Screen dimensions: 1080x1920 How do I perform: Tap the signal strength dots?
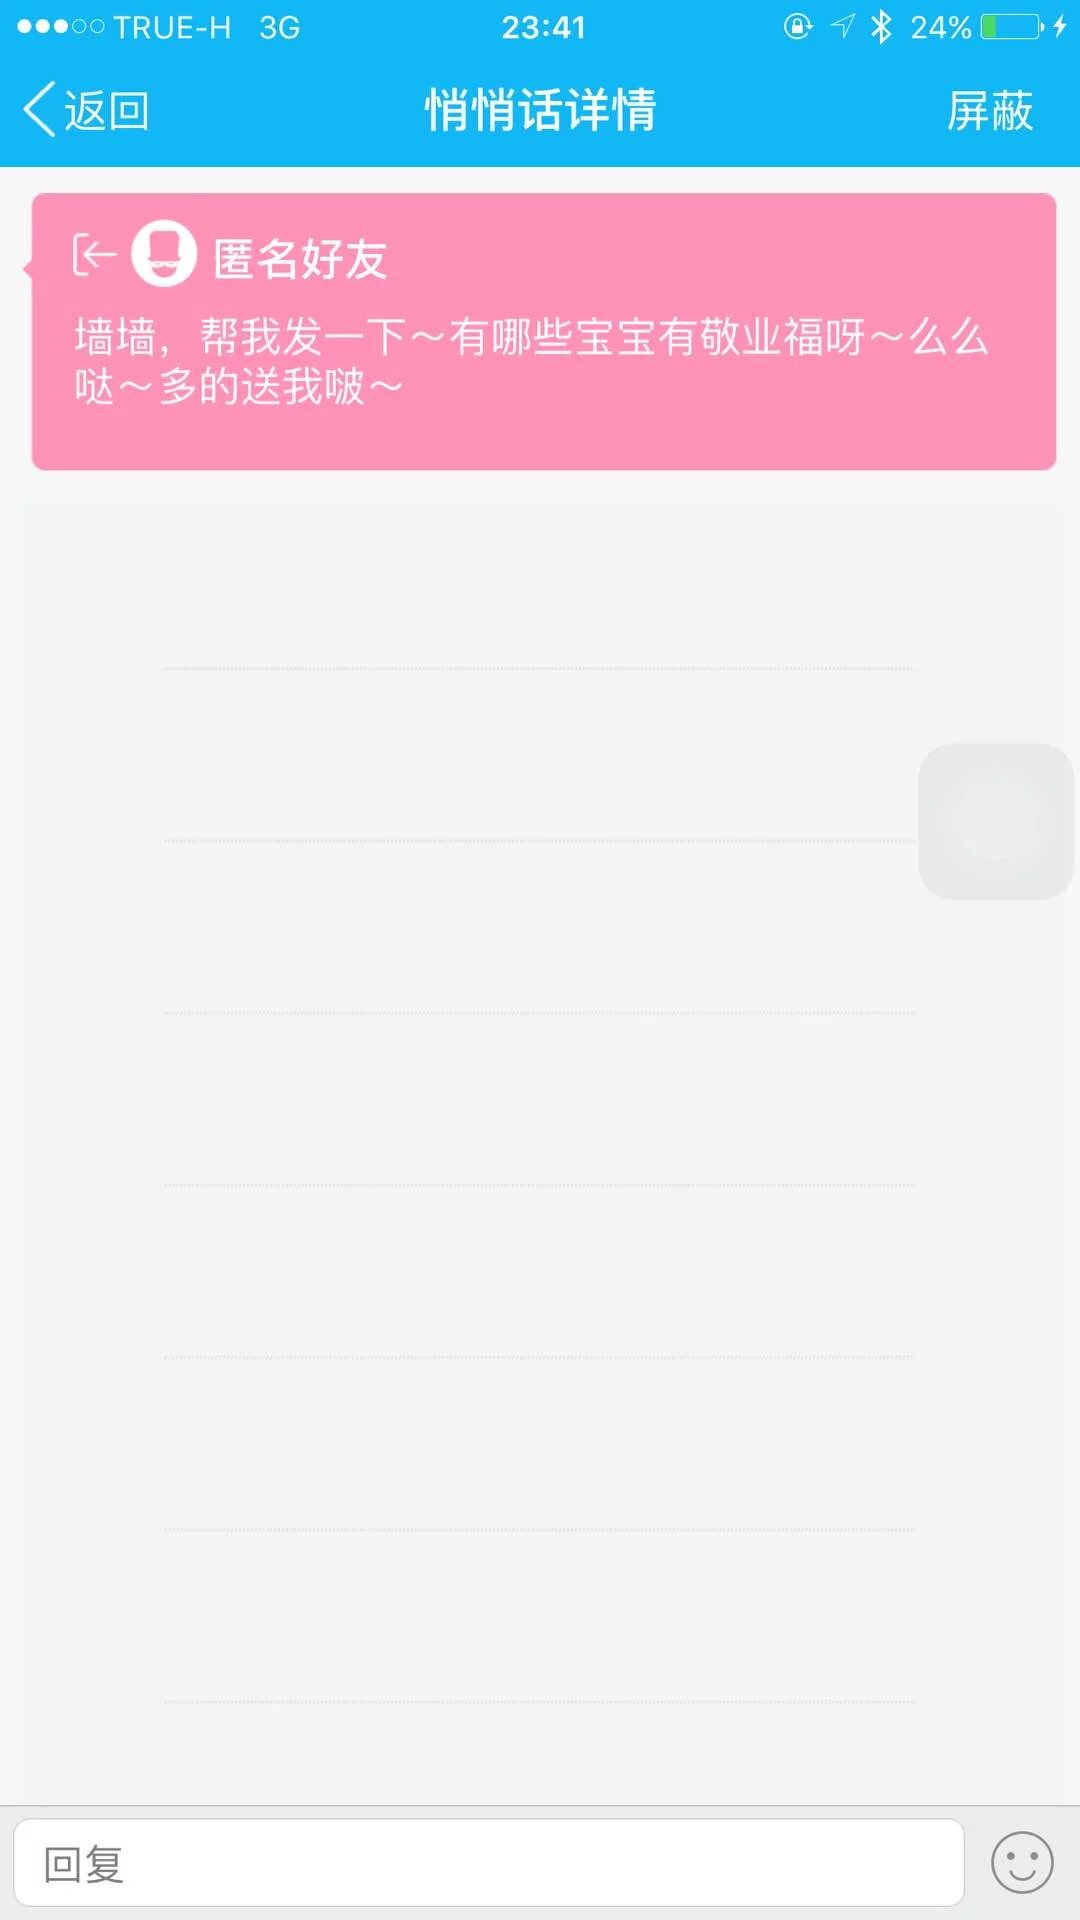point(60,27)
